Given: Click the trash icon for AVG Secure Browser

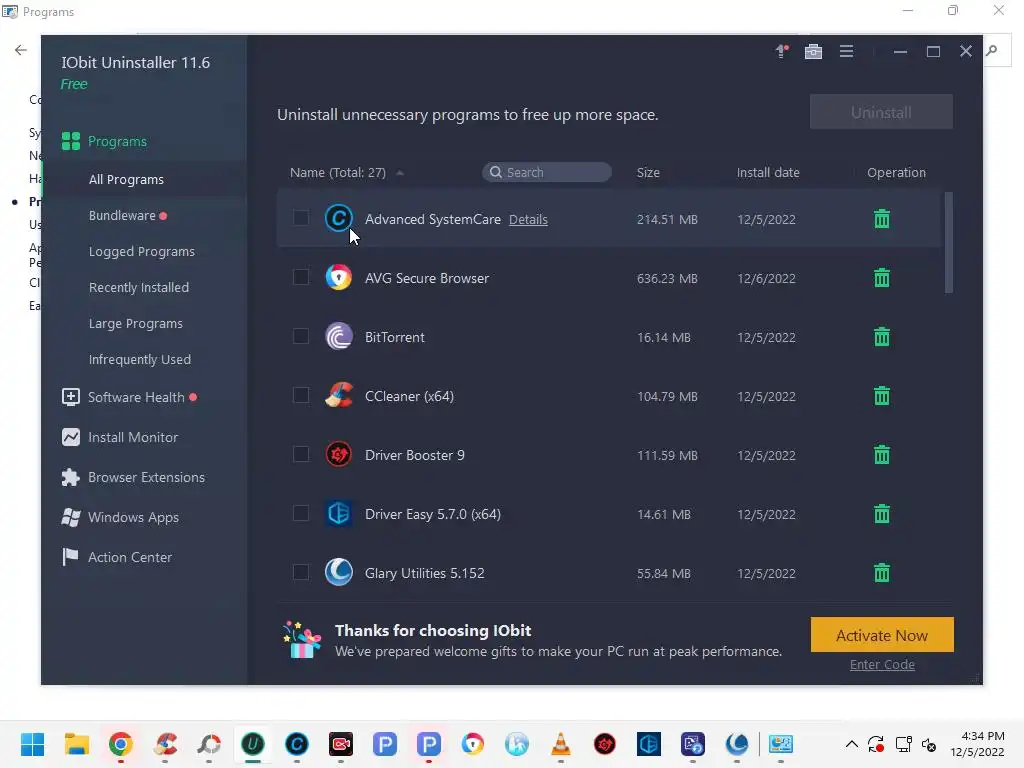Looking at the screenshot, I should click(882, 278).
